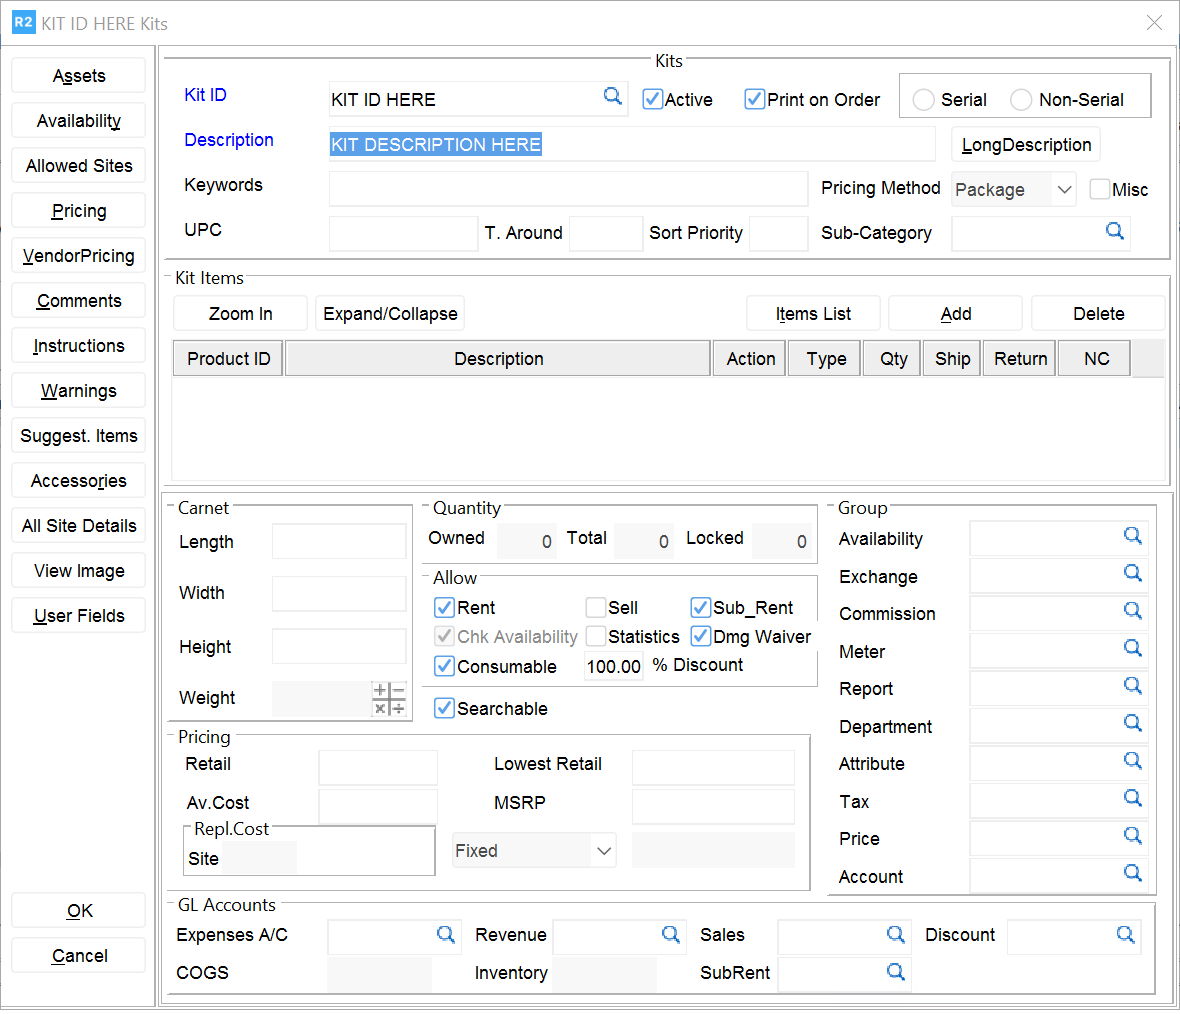Image resolution: width=1180 pixels, height=1014 pixels.
Task: Open the Expenses A/C lookup icon
Action: point(446,934)
